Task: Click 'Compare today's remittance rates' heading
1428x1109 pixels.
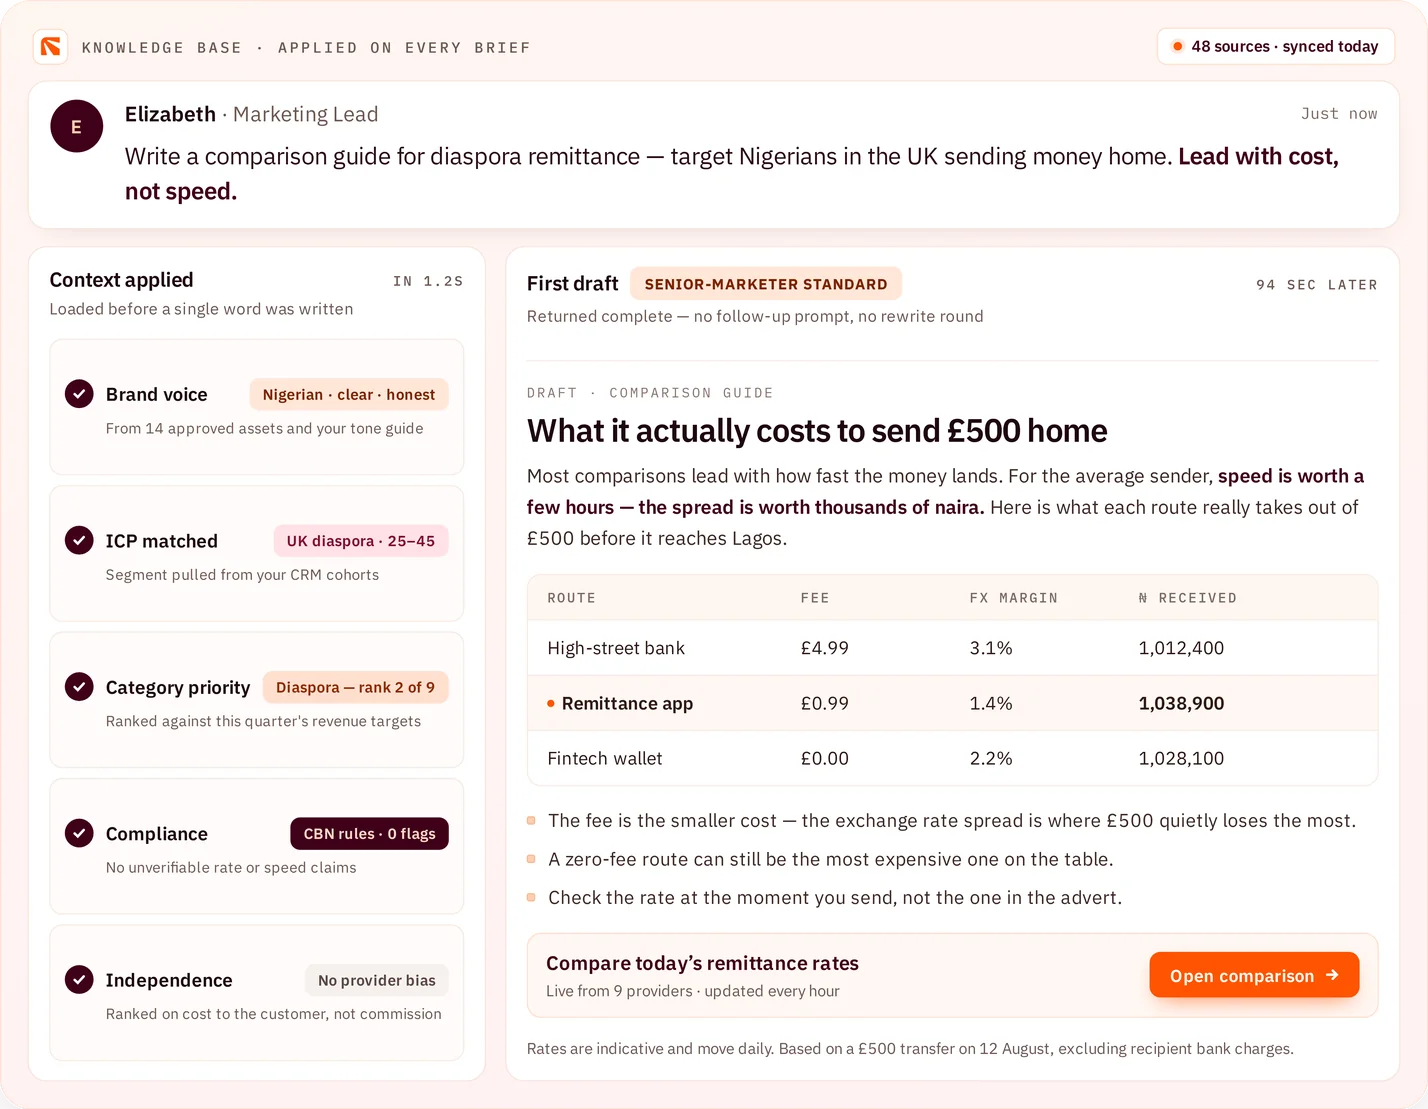Action: tap(702, 964)
